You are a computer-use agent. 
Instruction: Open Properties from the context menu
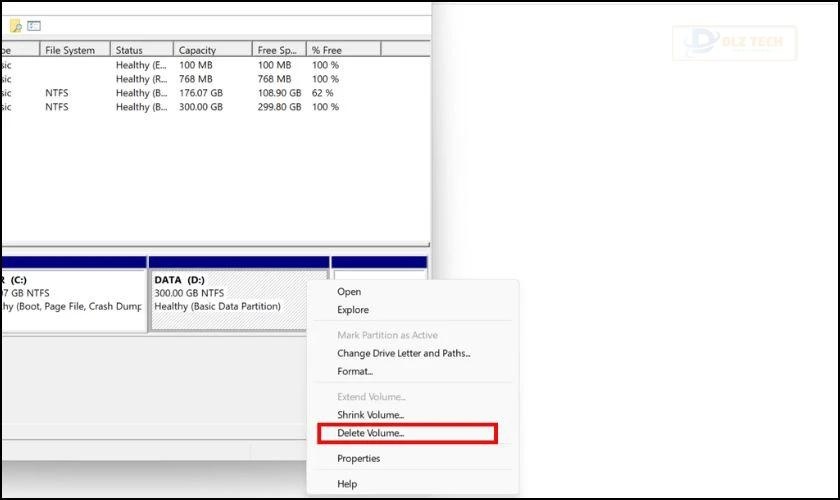[x=358, y=458]
